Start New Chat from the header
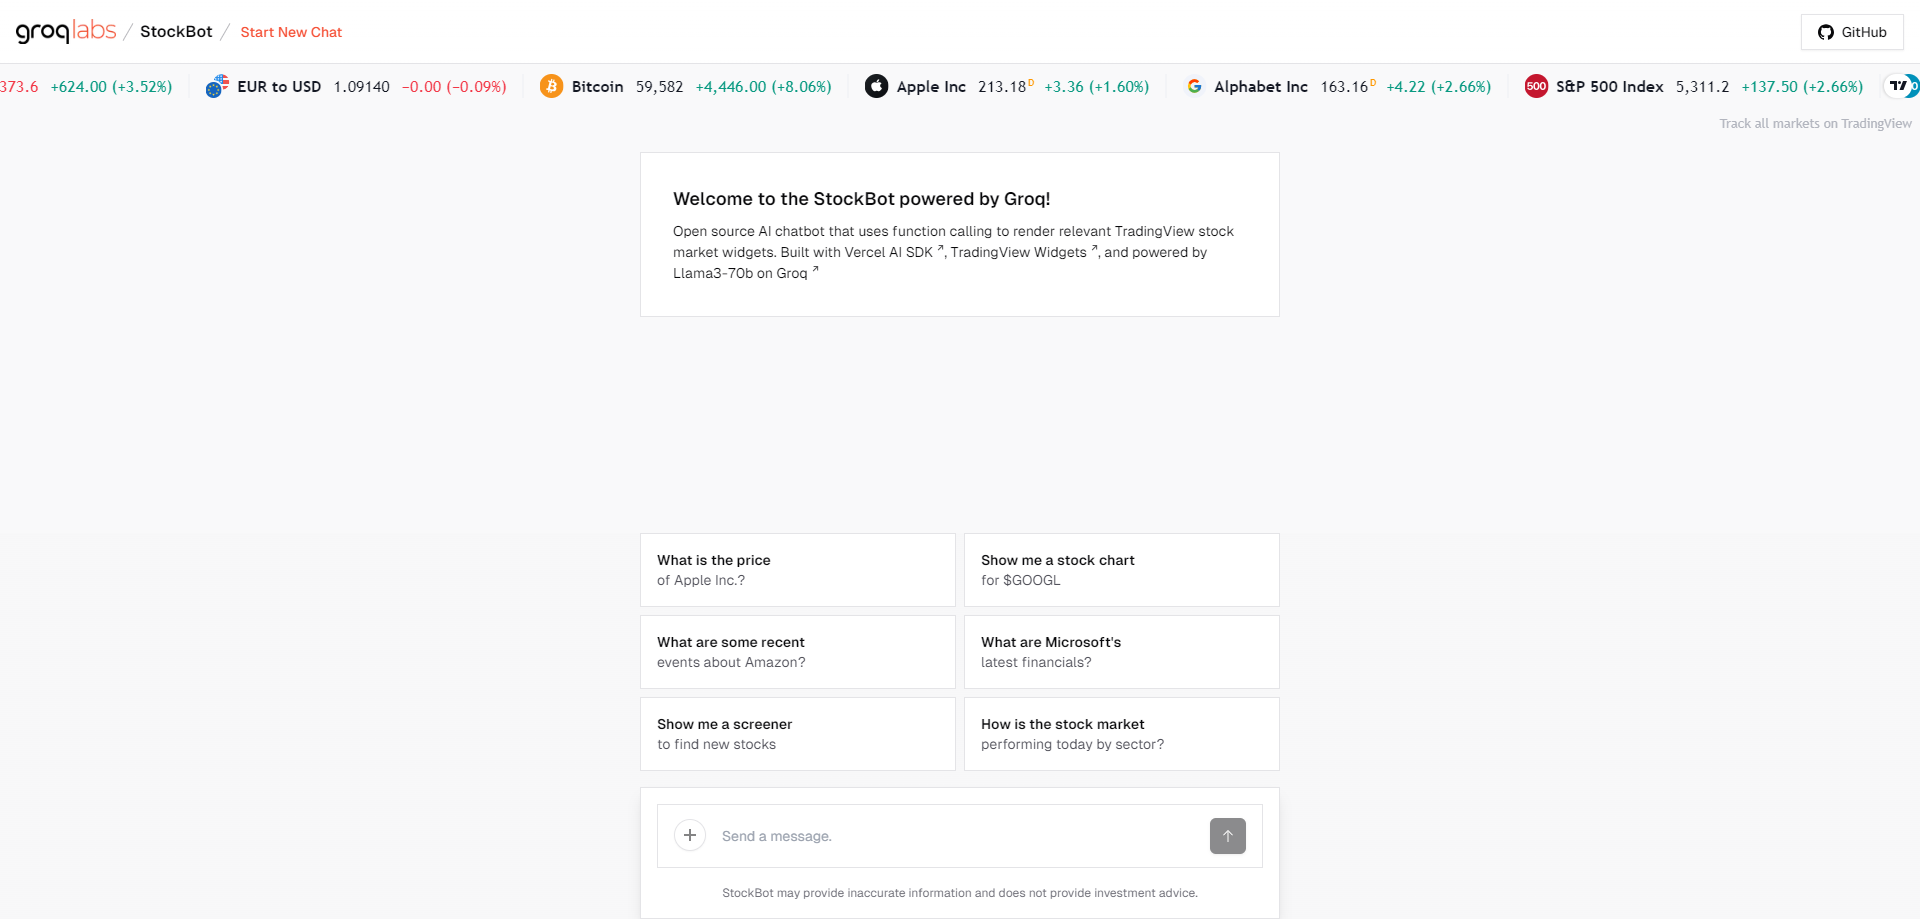 (291, 32)
